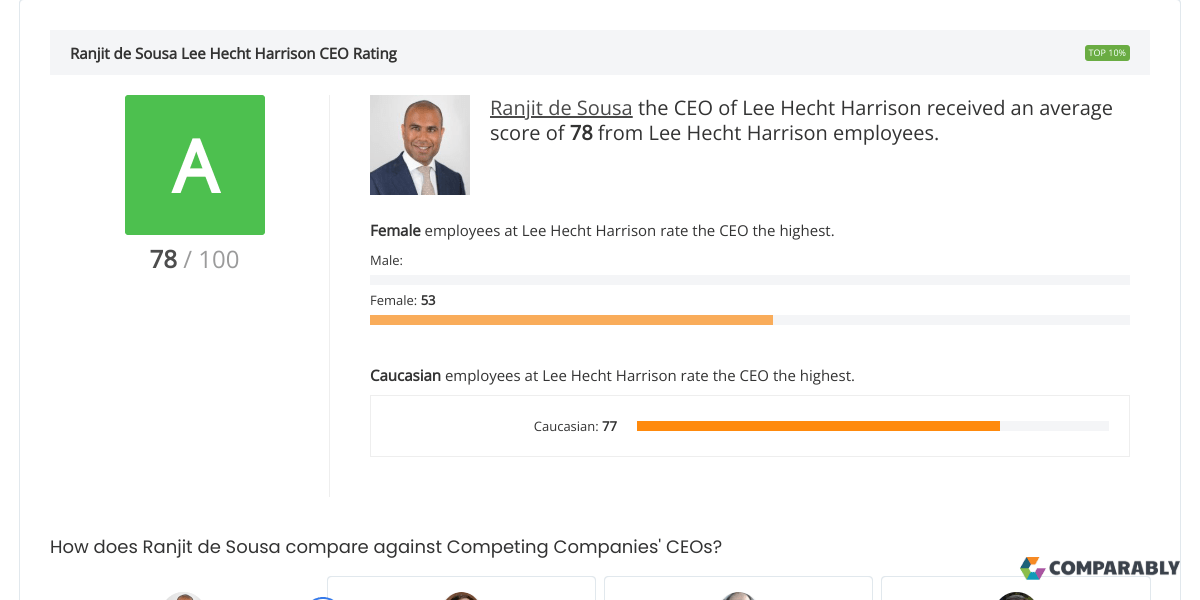Click the green A grade tile

click(195, 165)
